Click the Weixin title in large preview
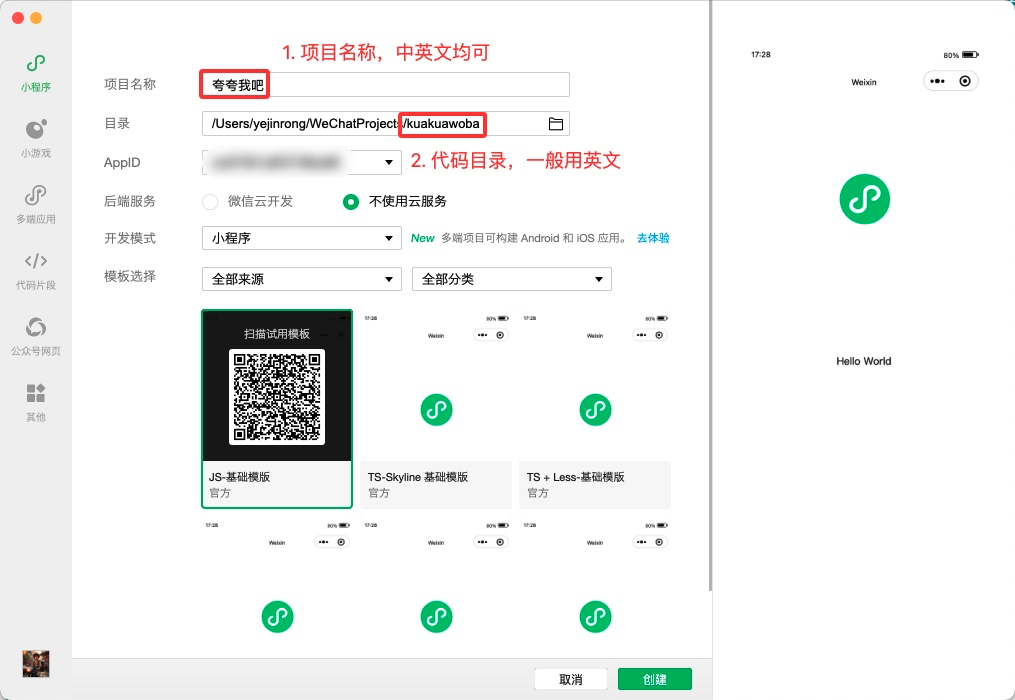The image size is (1015, 700). point(864,82)
